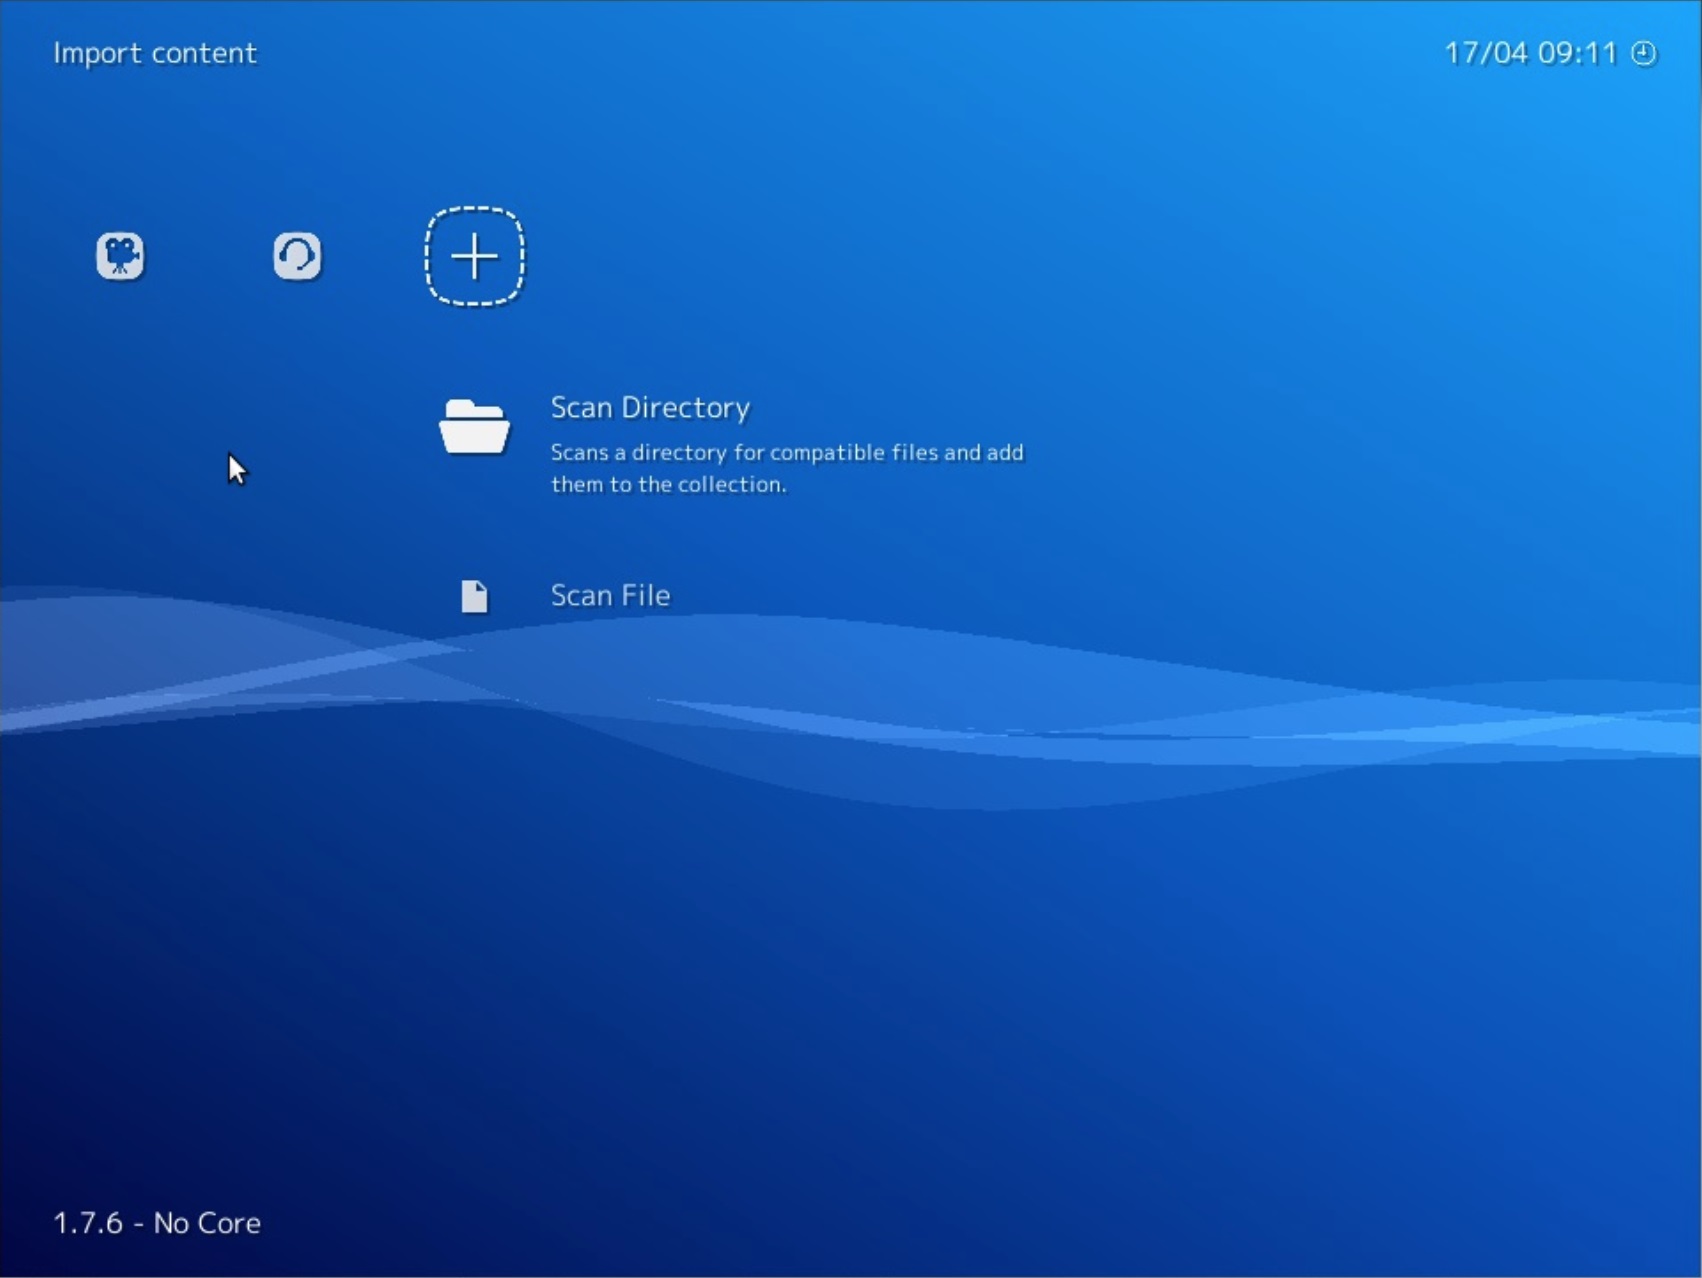The height and width of the screenshot is (1278, 1702).
Task: Click the Scan Directory folder icon
Action: [474, 427]
